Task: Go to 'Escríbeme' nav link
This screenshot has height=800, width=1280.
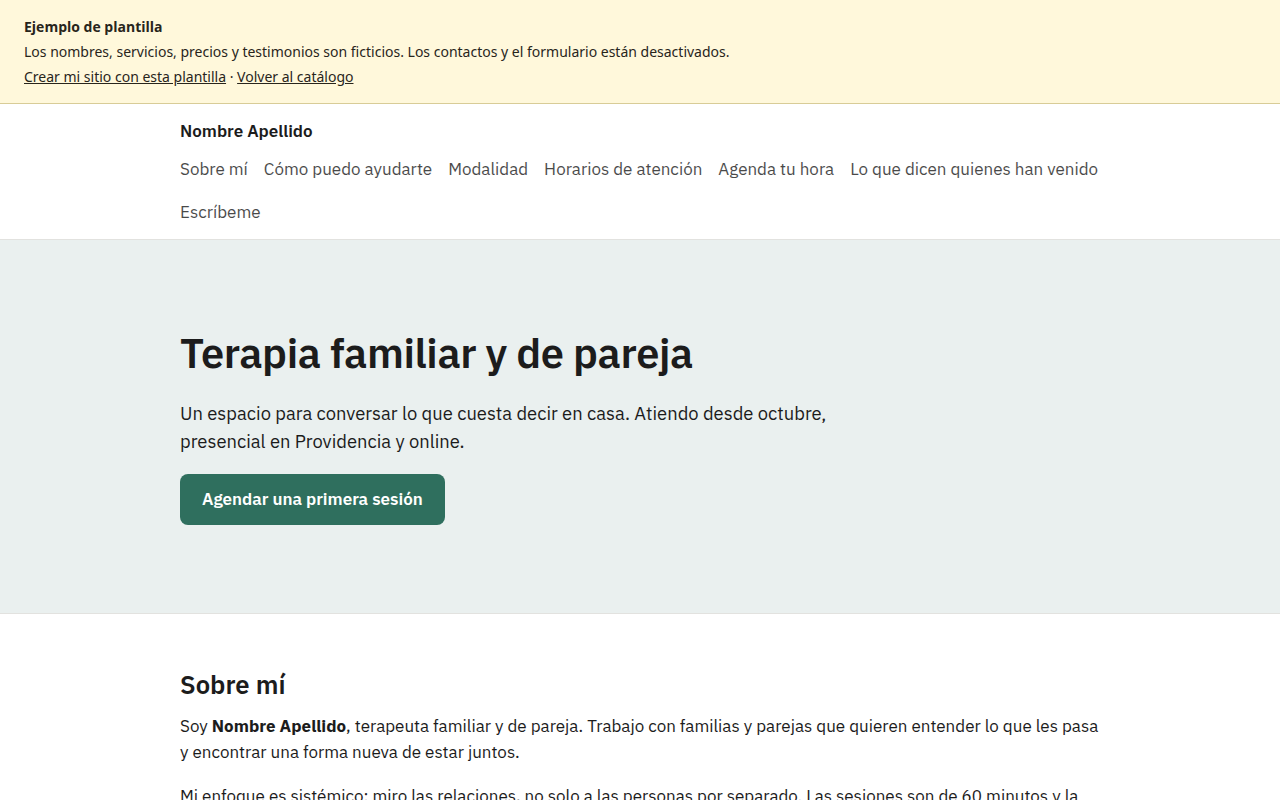Action: (220, 212)
